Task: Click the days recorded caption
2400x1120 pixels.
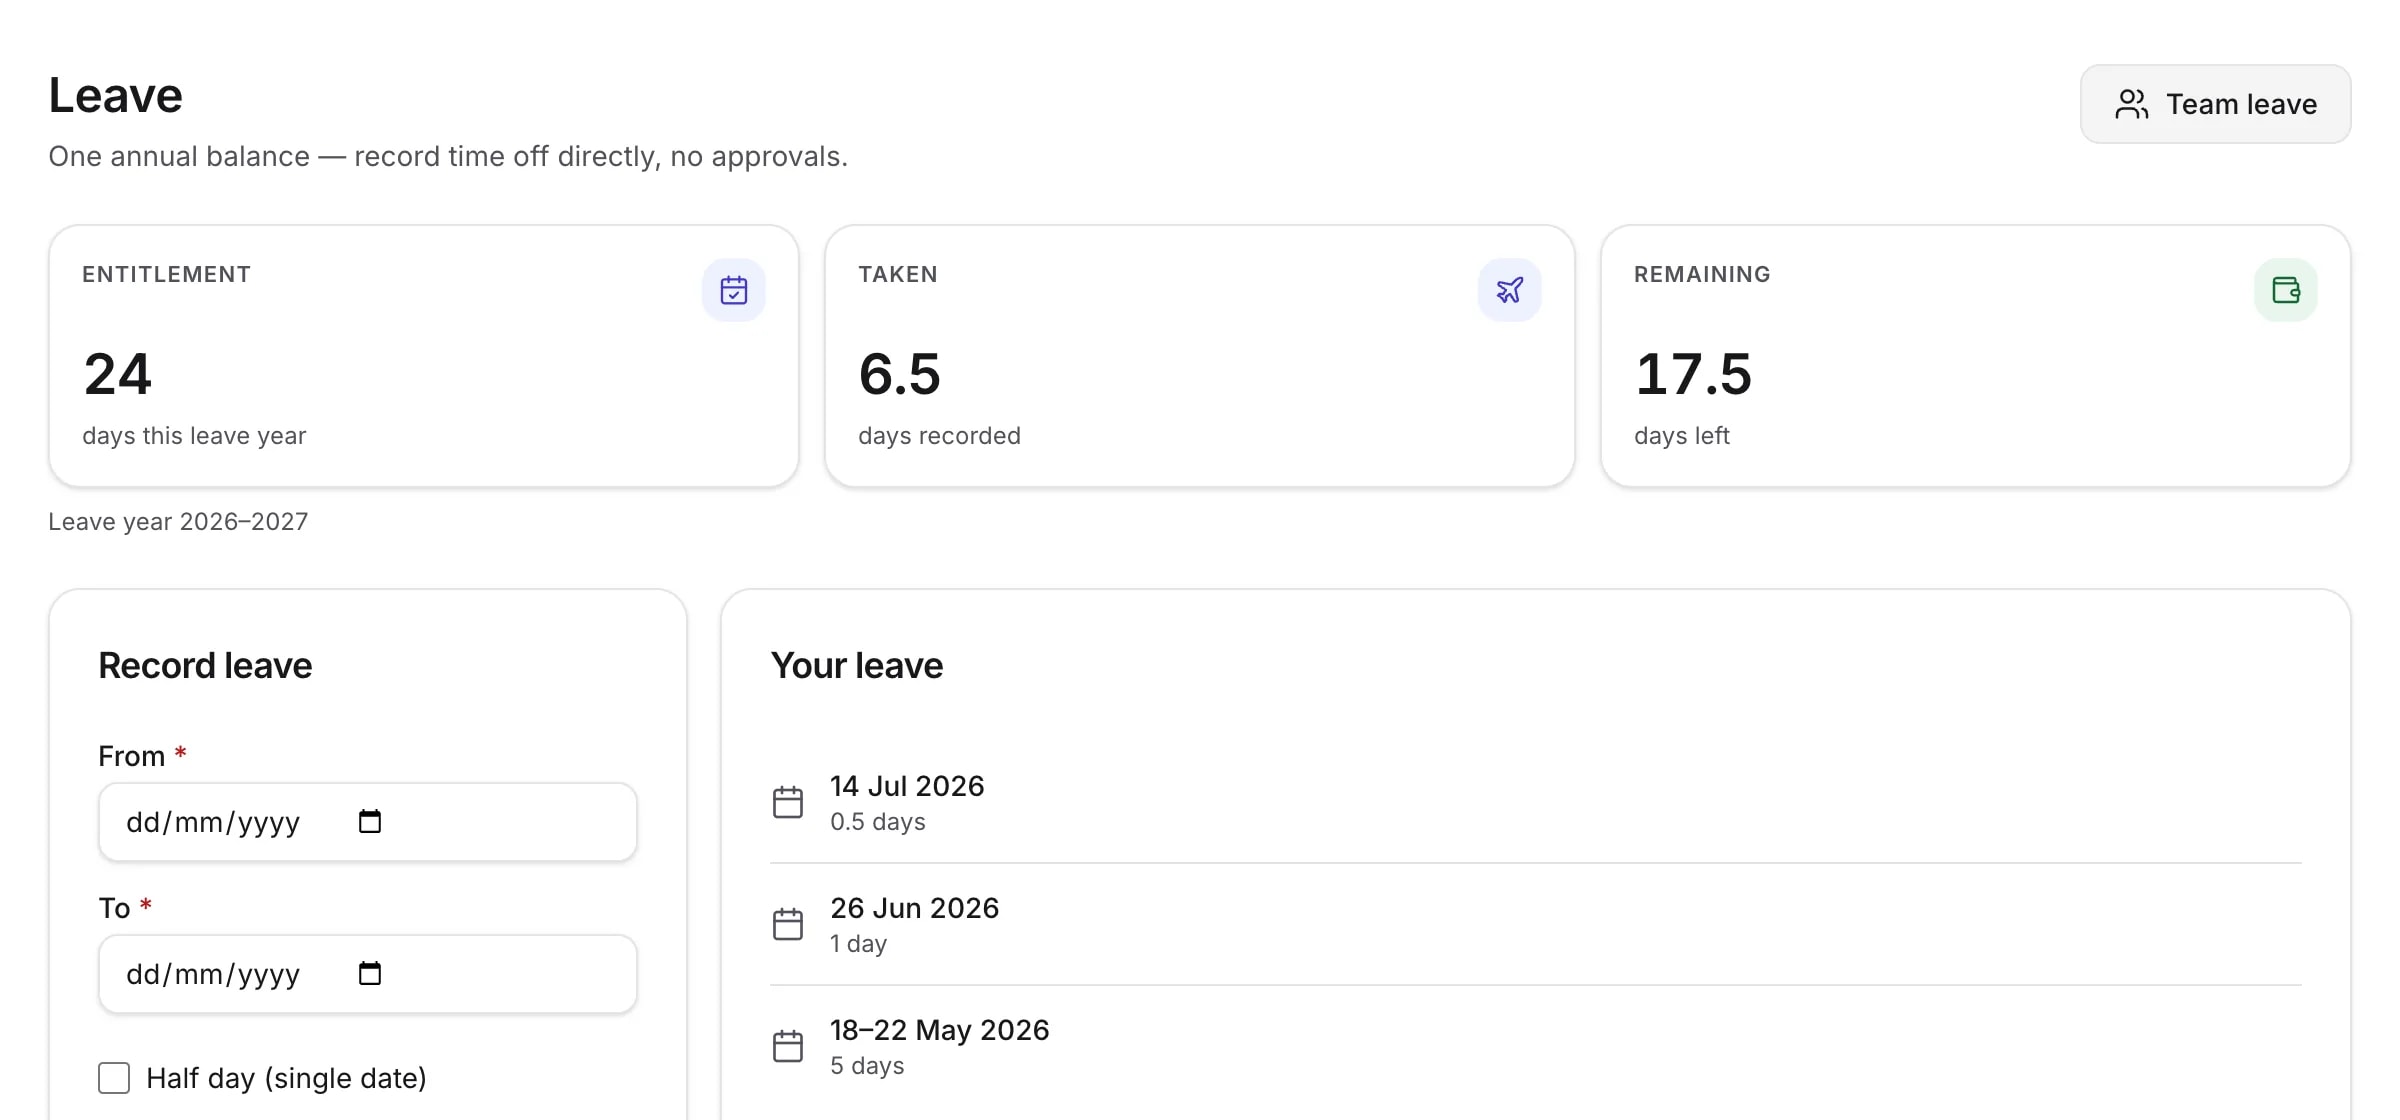Action: (939, 436)
